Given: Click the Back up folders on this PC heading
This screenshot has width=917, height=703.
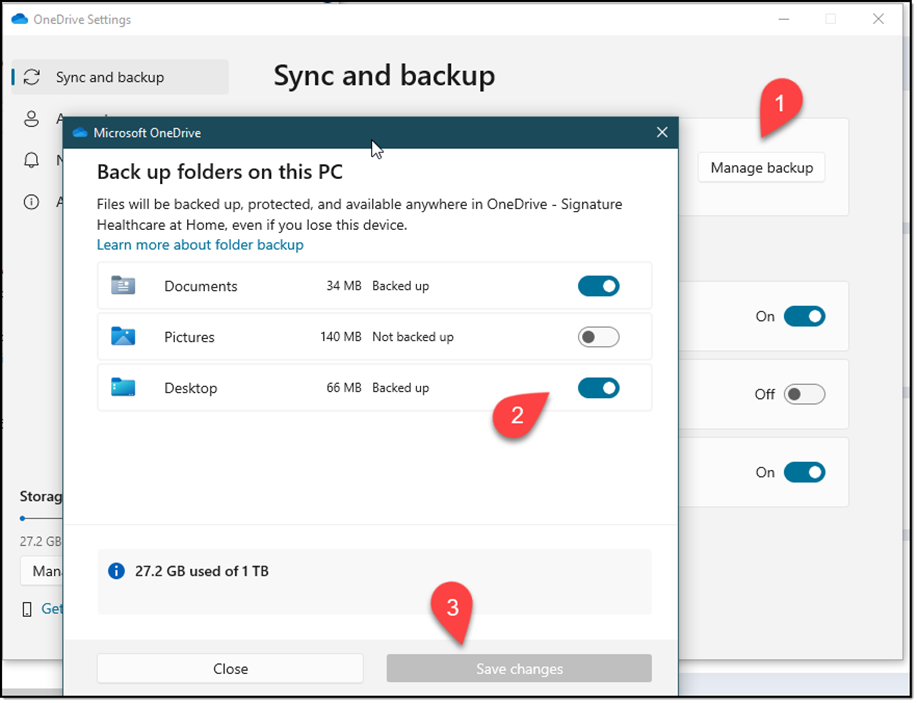Looking at the screenshot, I should click(220, 173).
